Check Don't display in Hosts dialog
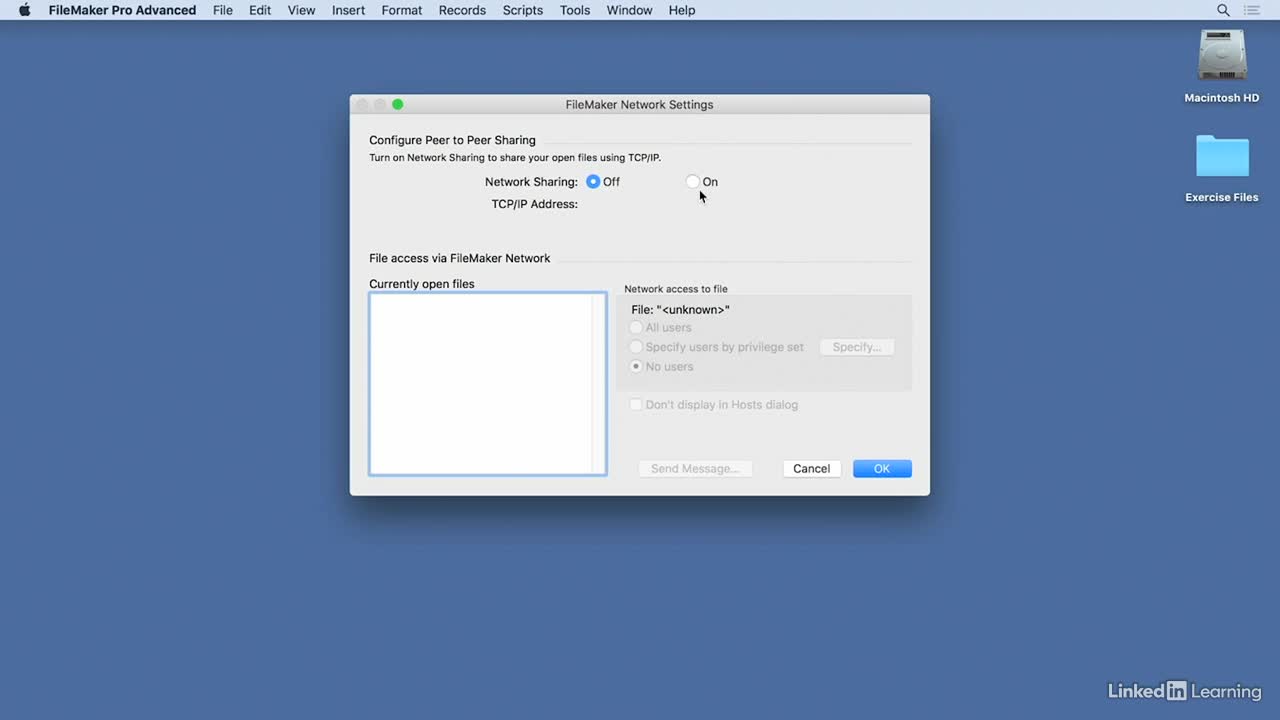The width and height of the screenshot is (1280, 720). (635, 405)
